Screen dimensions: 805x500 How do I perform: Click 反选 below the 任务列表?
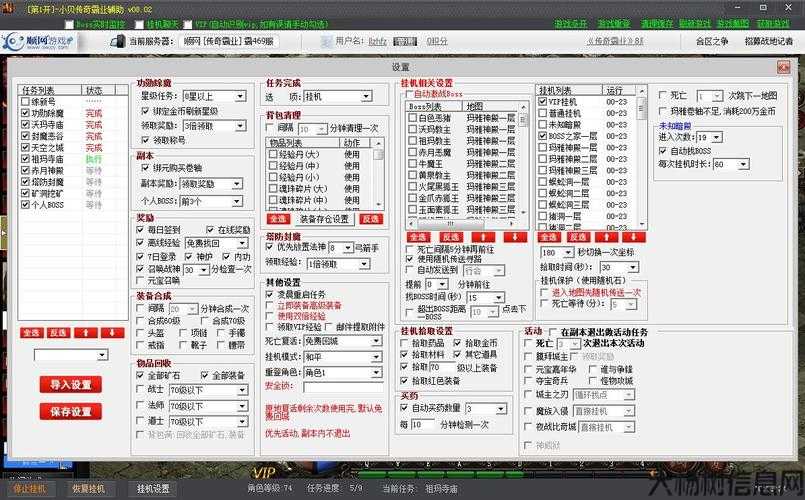(x=59, y=333)
